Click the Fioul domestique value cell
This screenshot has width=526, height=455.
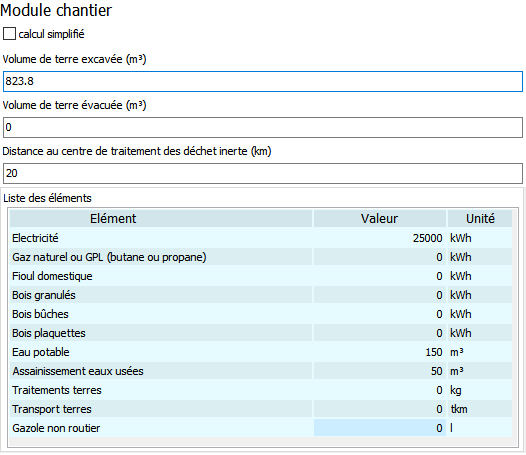pyautogui.click(x=380, y=276)
